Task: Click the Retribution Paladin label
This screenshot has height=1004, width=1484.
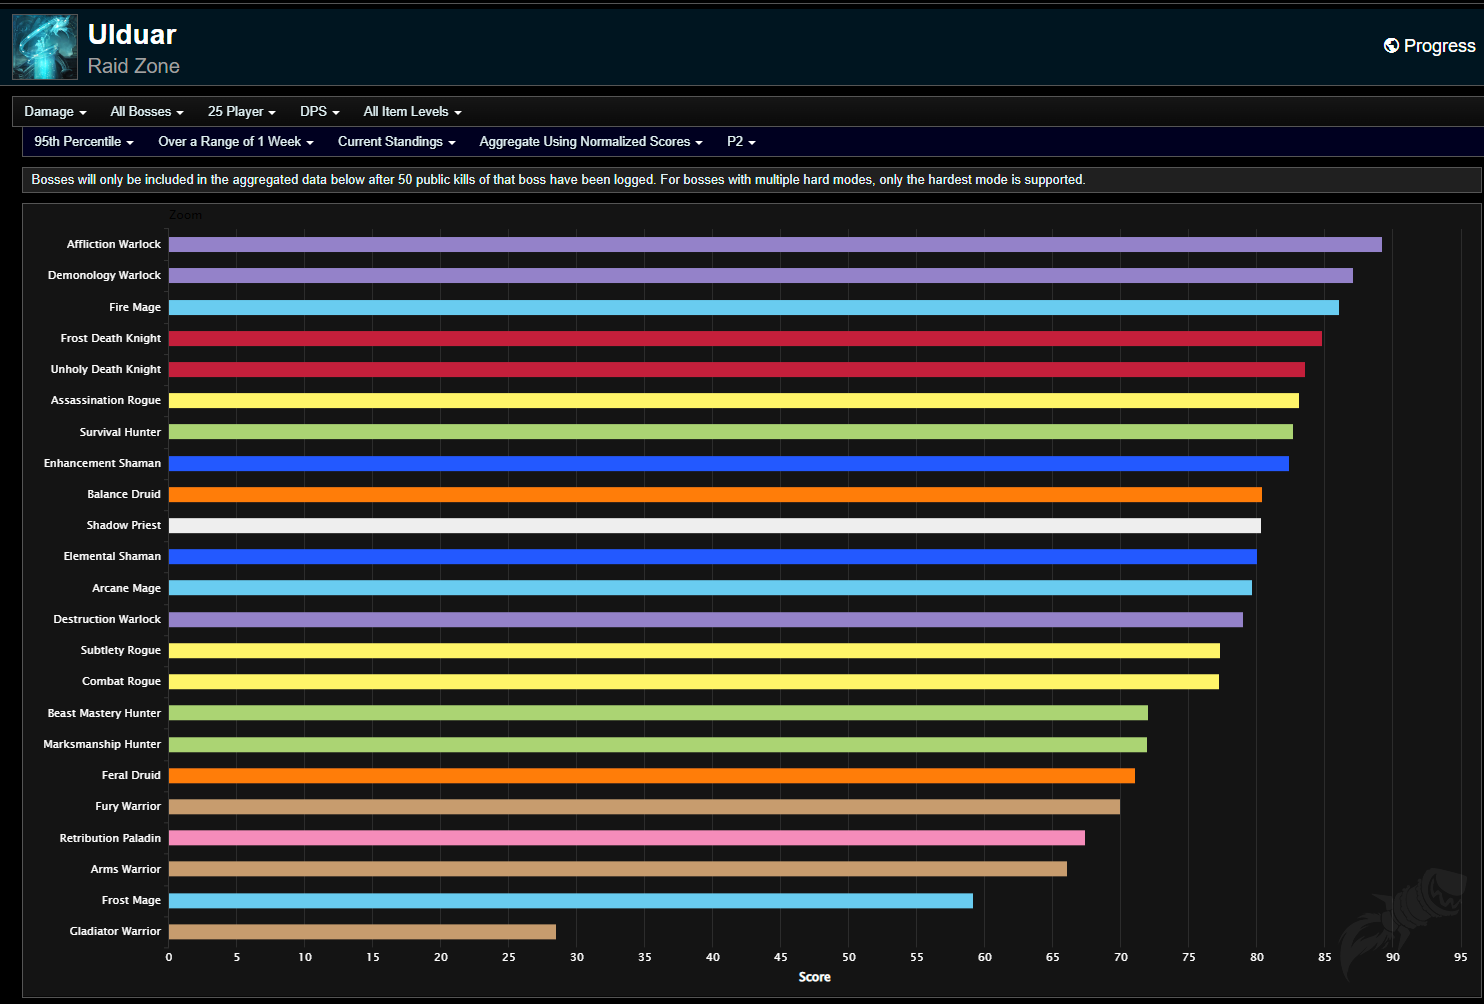Action: (x=110, y=838)
